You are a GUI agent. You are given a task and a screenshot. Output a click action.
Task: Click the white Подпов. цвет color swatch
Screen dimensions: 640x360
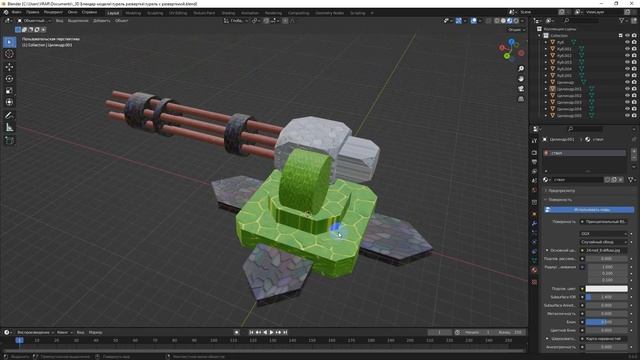(607, 289)
